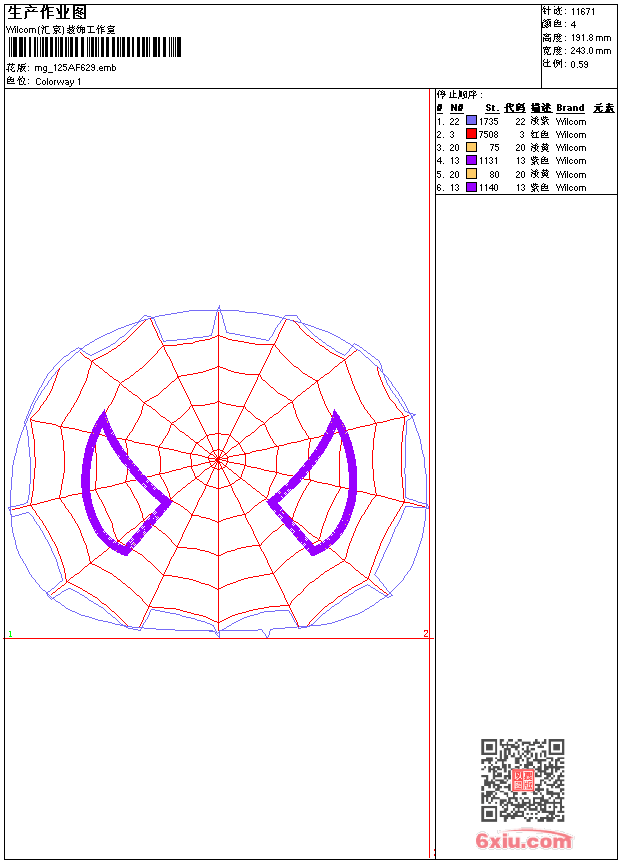Click the '停止顺序:' heading
Screen dimensions: 620x860
click(x=460, y=95)
